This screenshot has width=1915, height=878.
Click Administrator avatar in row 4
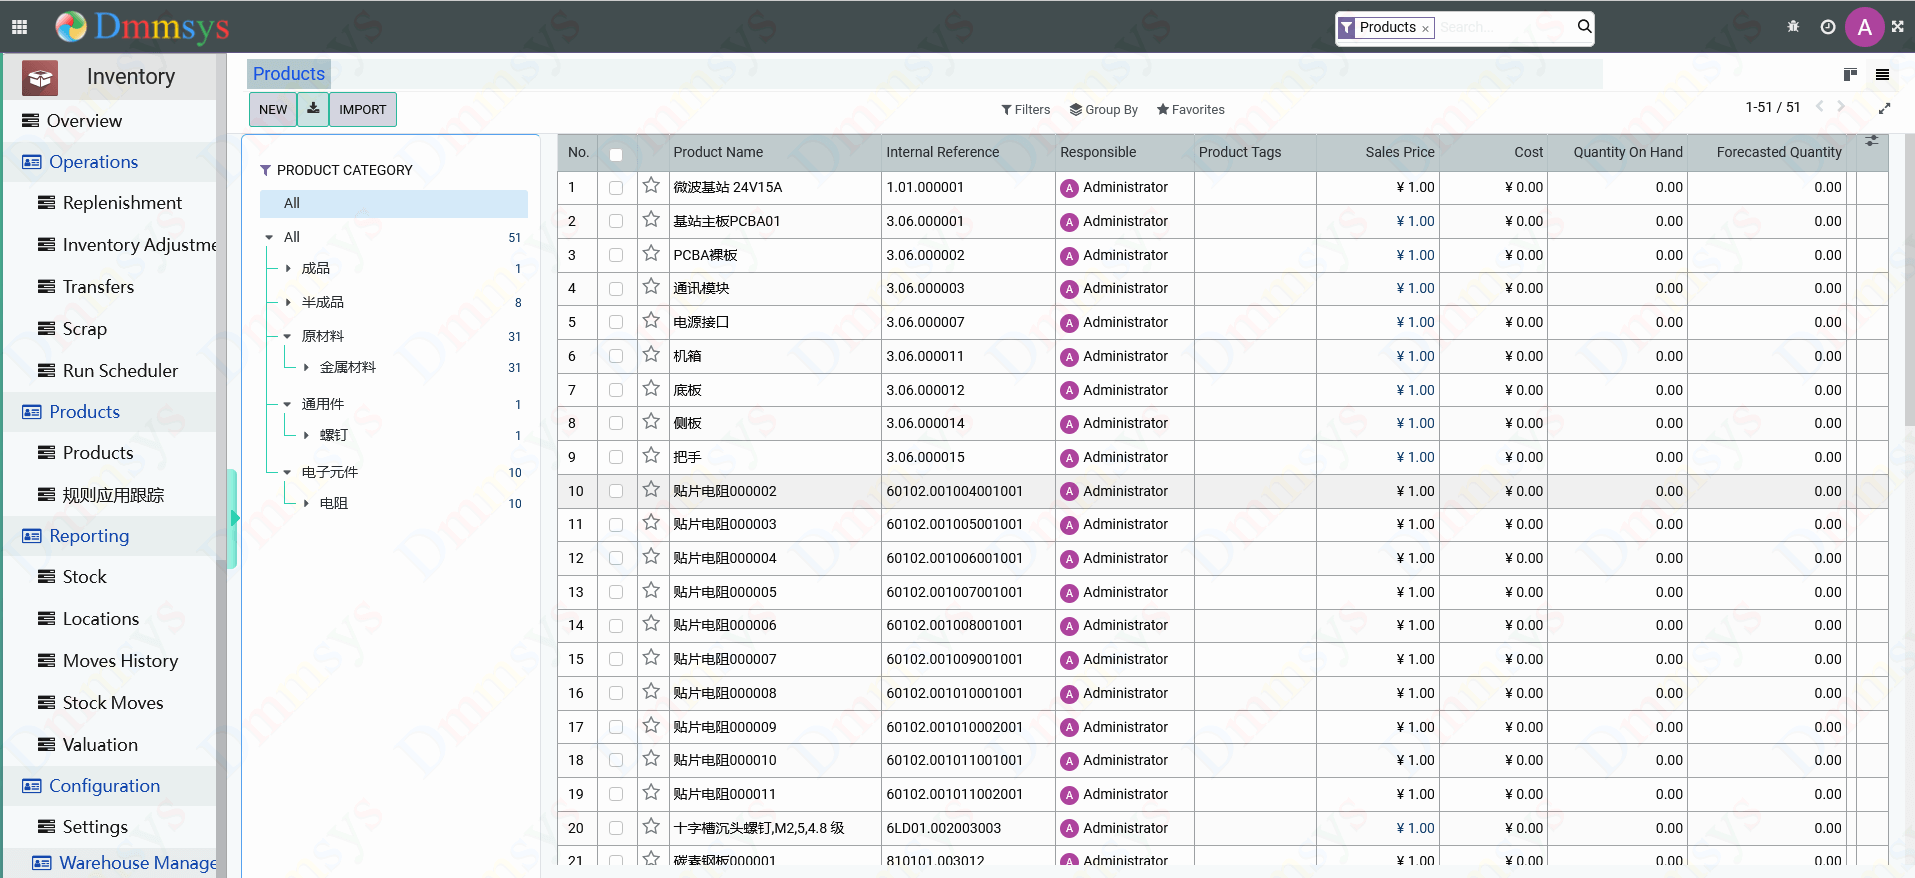click(x=1070, y=289)
